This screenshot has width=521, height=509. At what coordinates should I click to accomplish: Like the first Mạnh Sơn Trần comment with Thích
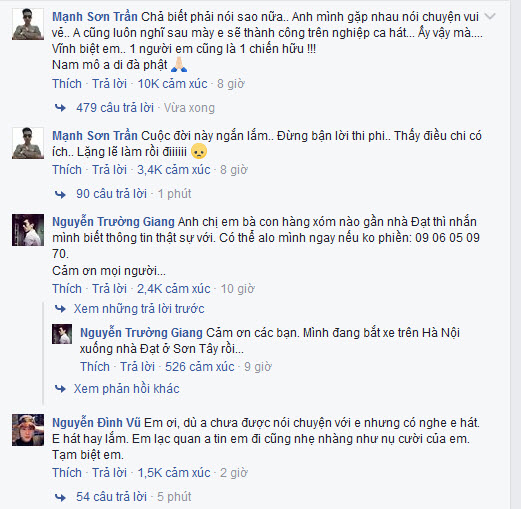pyautogui.click(x=67, y=84)
